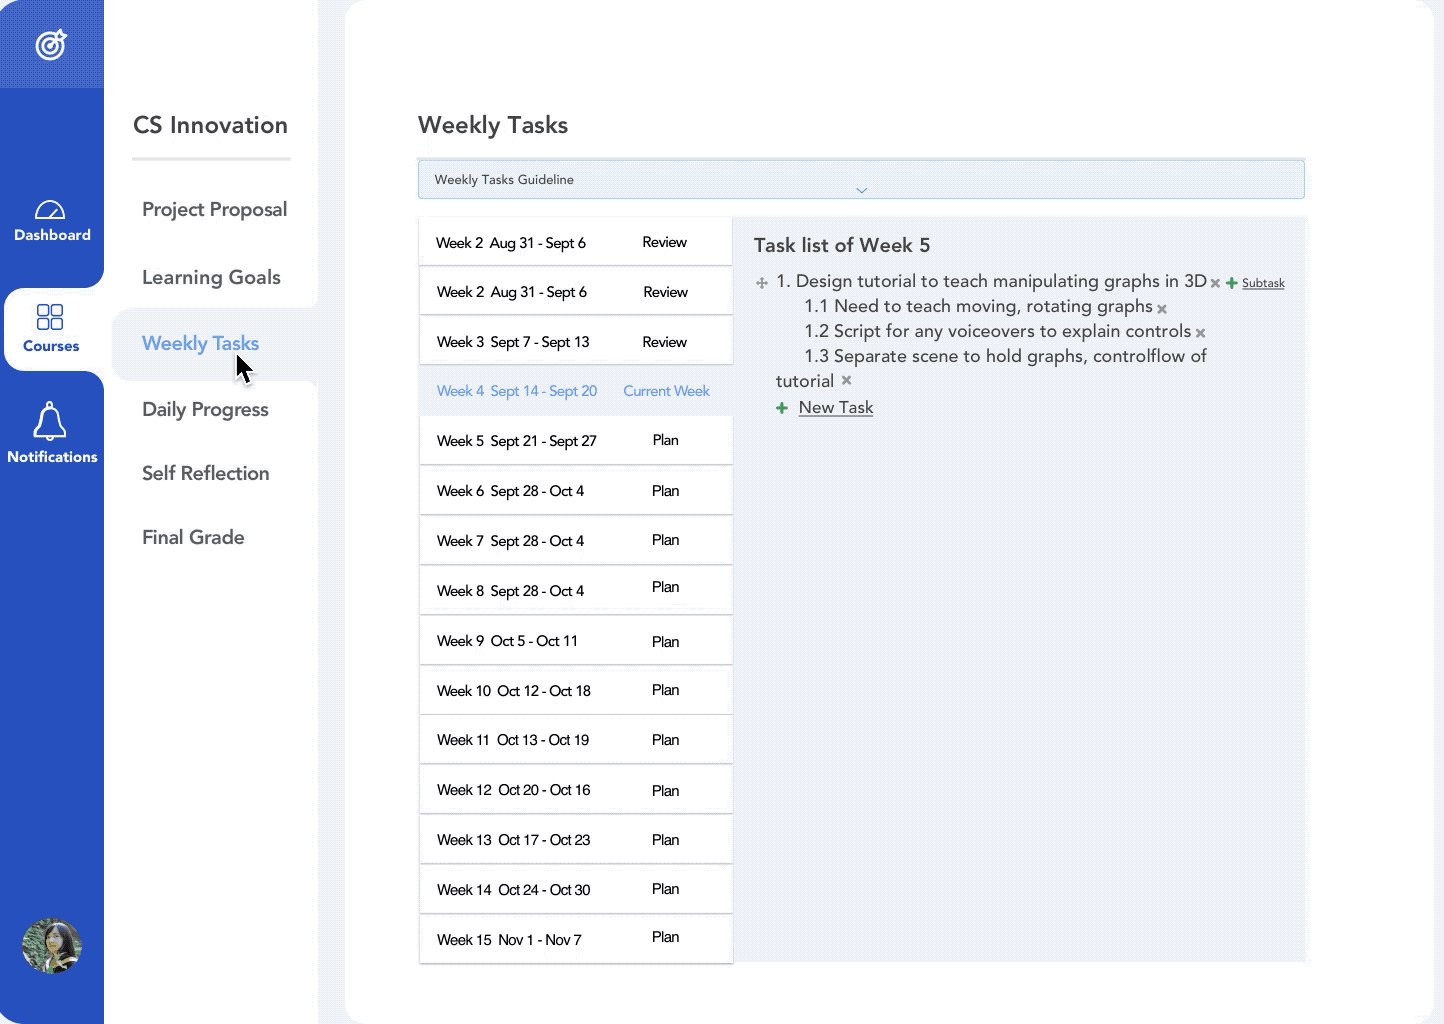Remove subtask 1.1 using its x icon
The width and height of the screenshot is (1444, 1024).
coord(1162,309)
